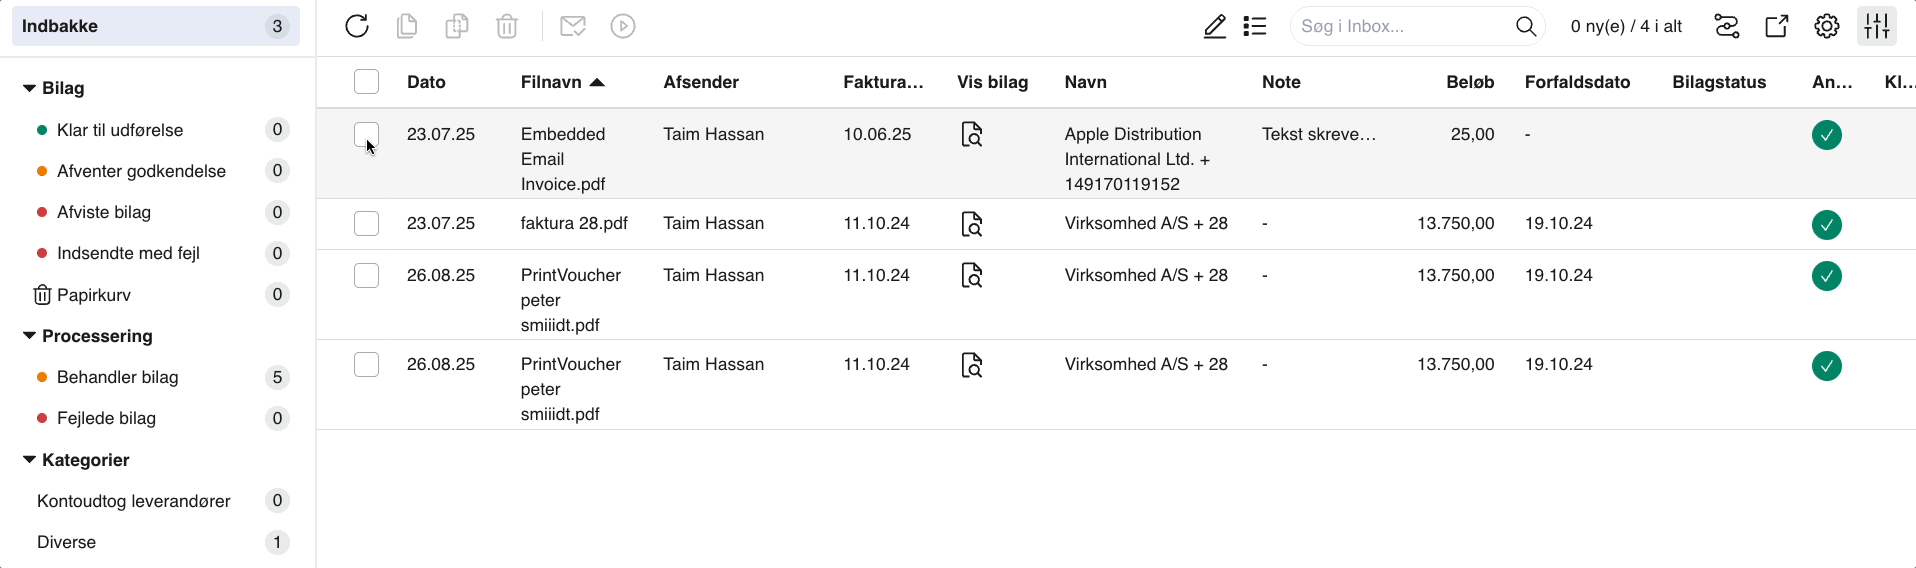Select Indbakke in the sidebar
Screen dimensions: 1916x568
point(156,26)
